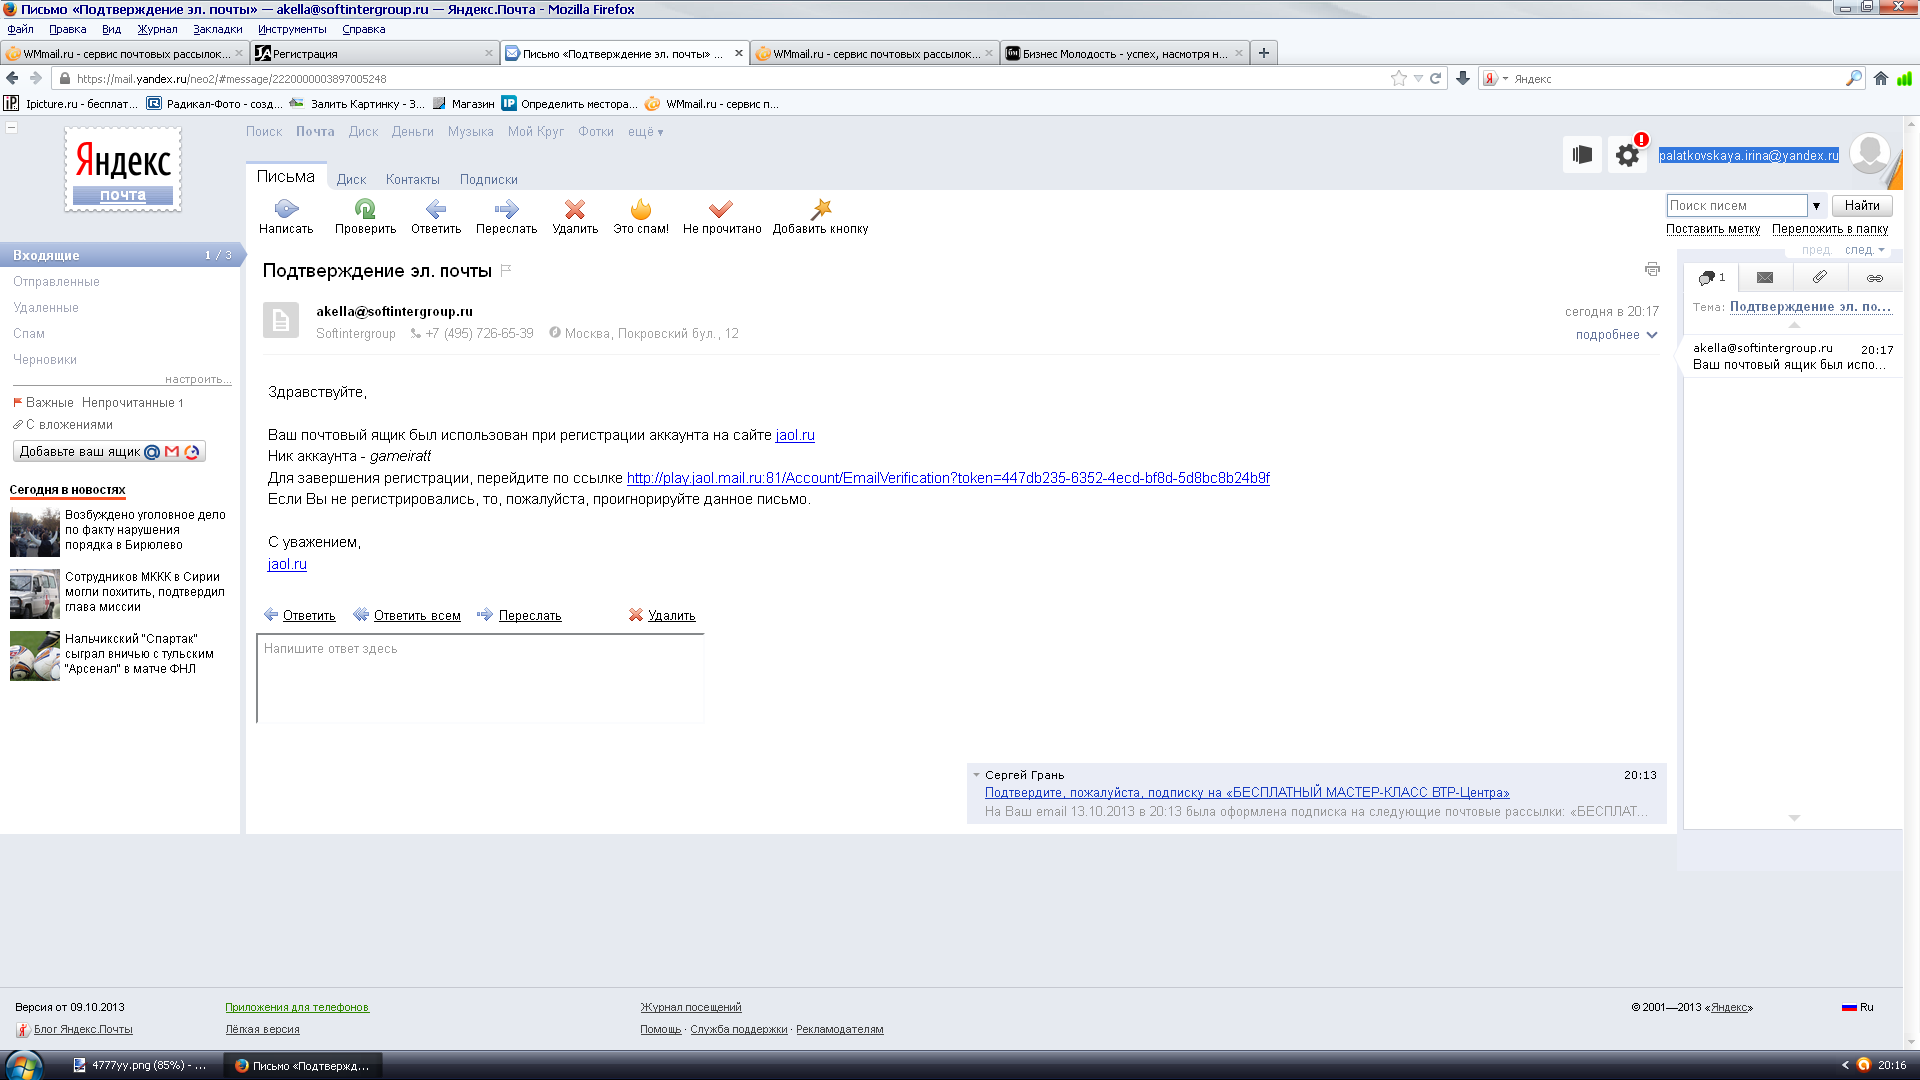Click the Yandex Почта logo
This screenshot has width=1920, height=1080.
pos(123,170)
